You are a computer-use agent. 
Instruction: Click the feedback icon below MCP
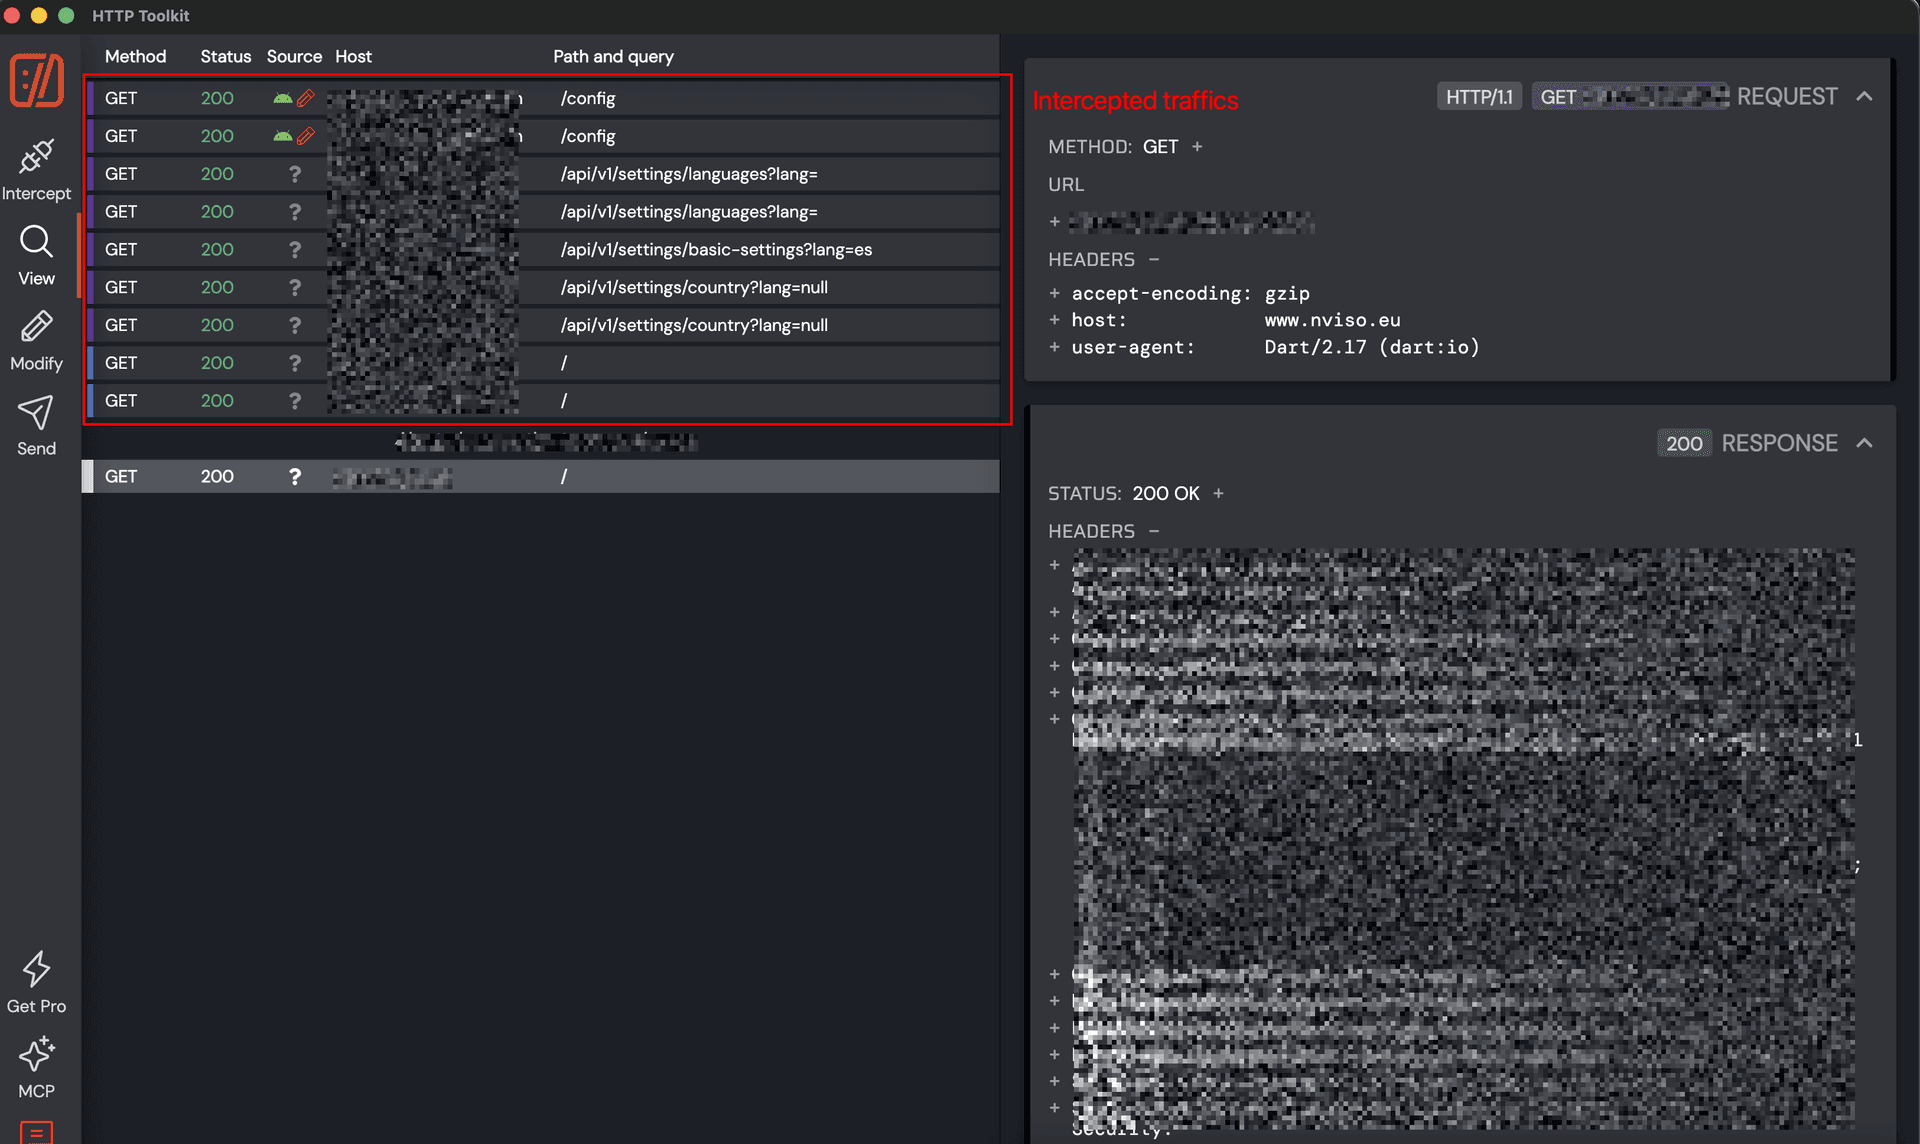coord(36,1132)
